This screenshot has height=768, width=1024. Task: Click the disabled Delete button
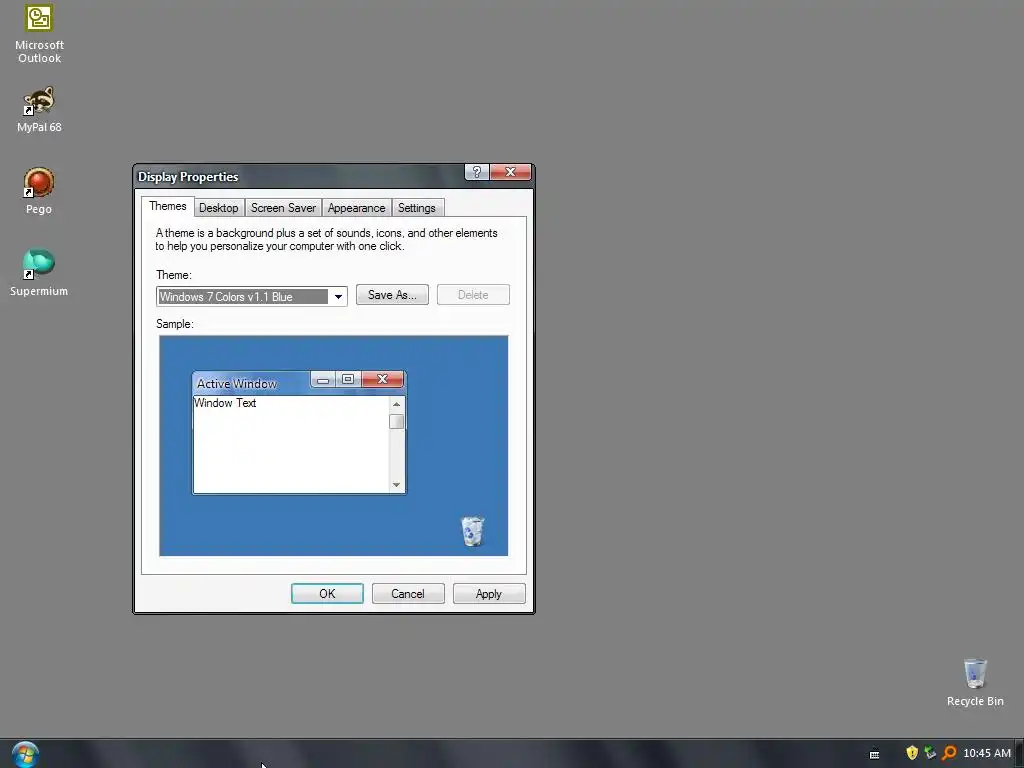click(x=473, y=295)
